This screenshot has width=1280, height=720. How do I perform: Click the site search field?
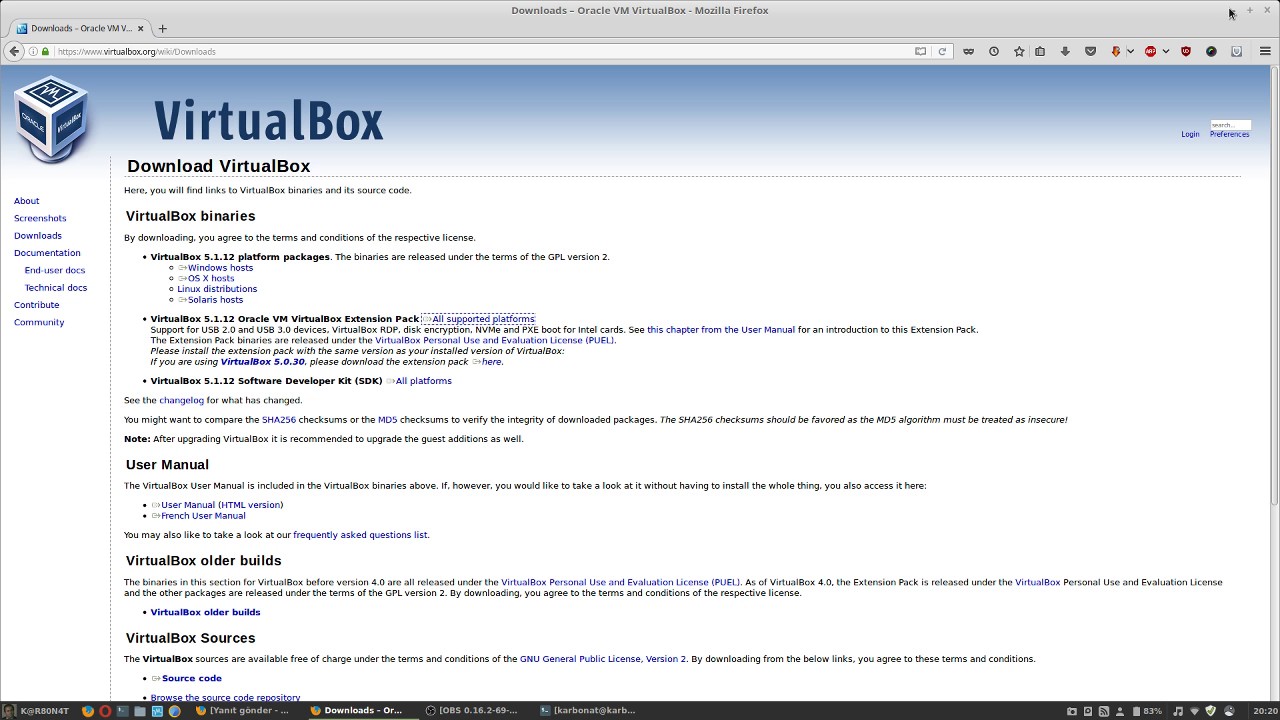(x=1230, y=125)
